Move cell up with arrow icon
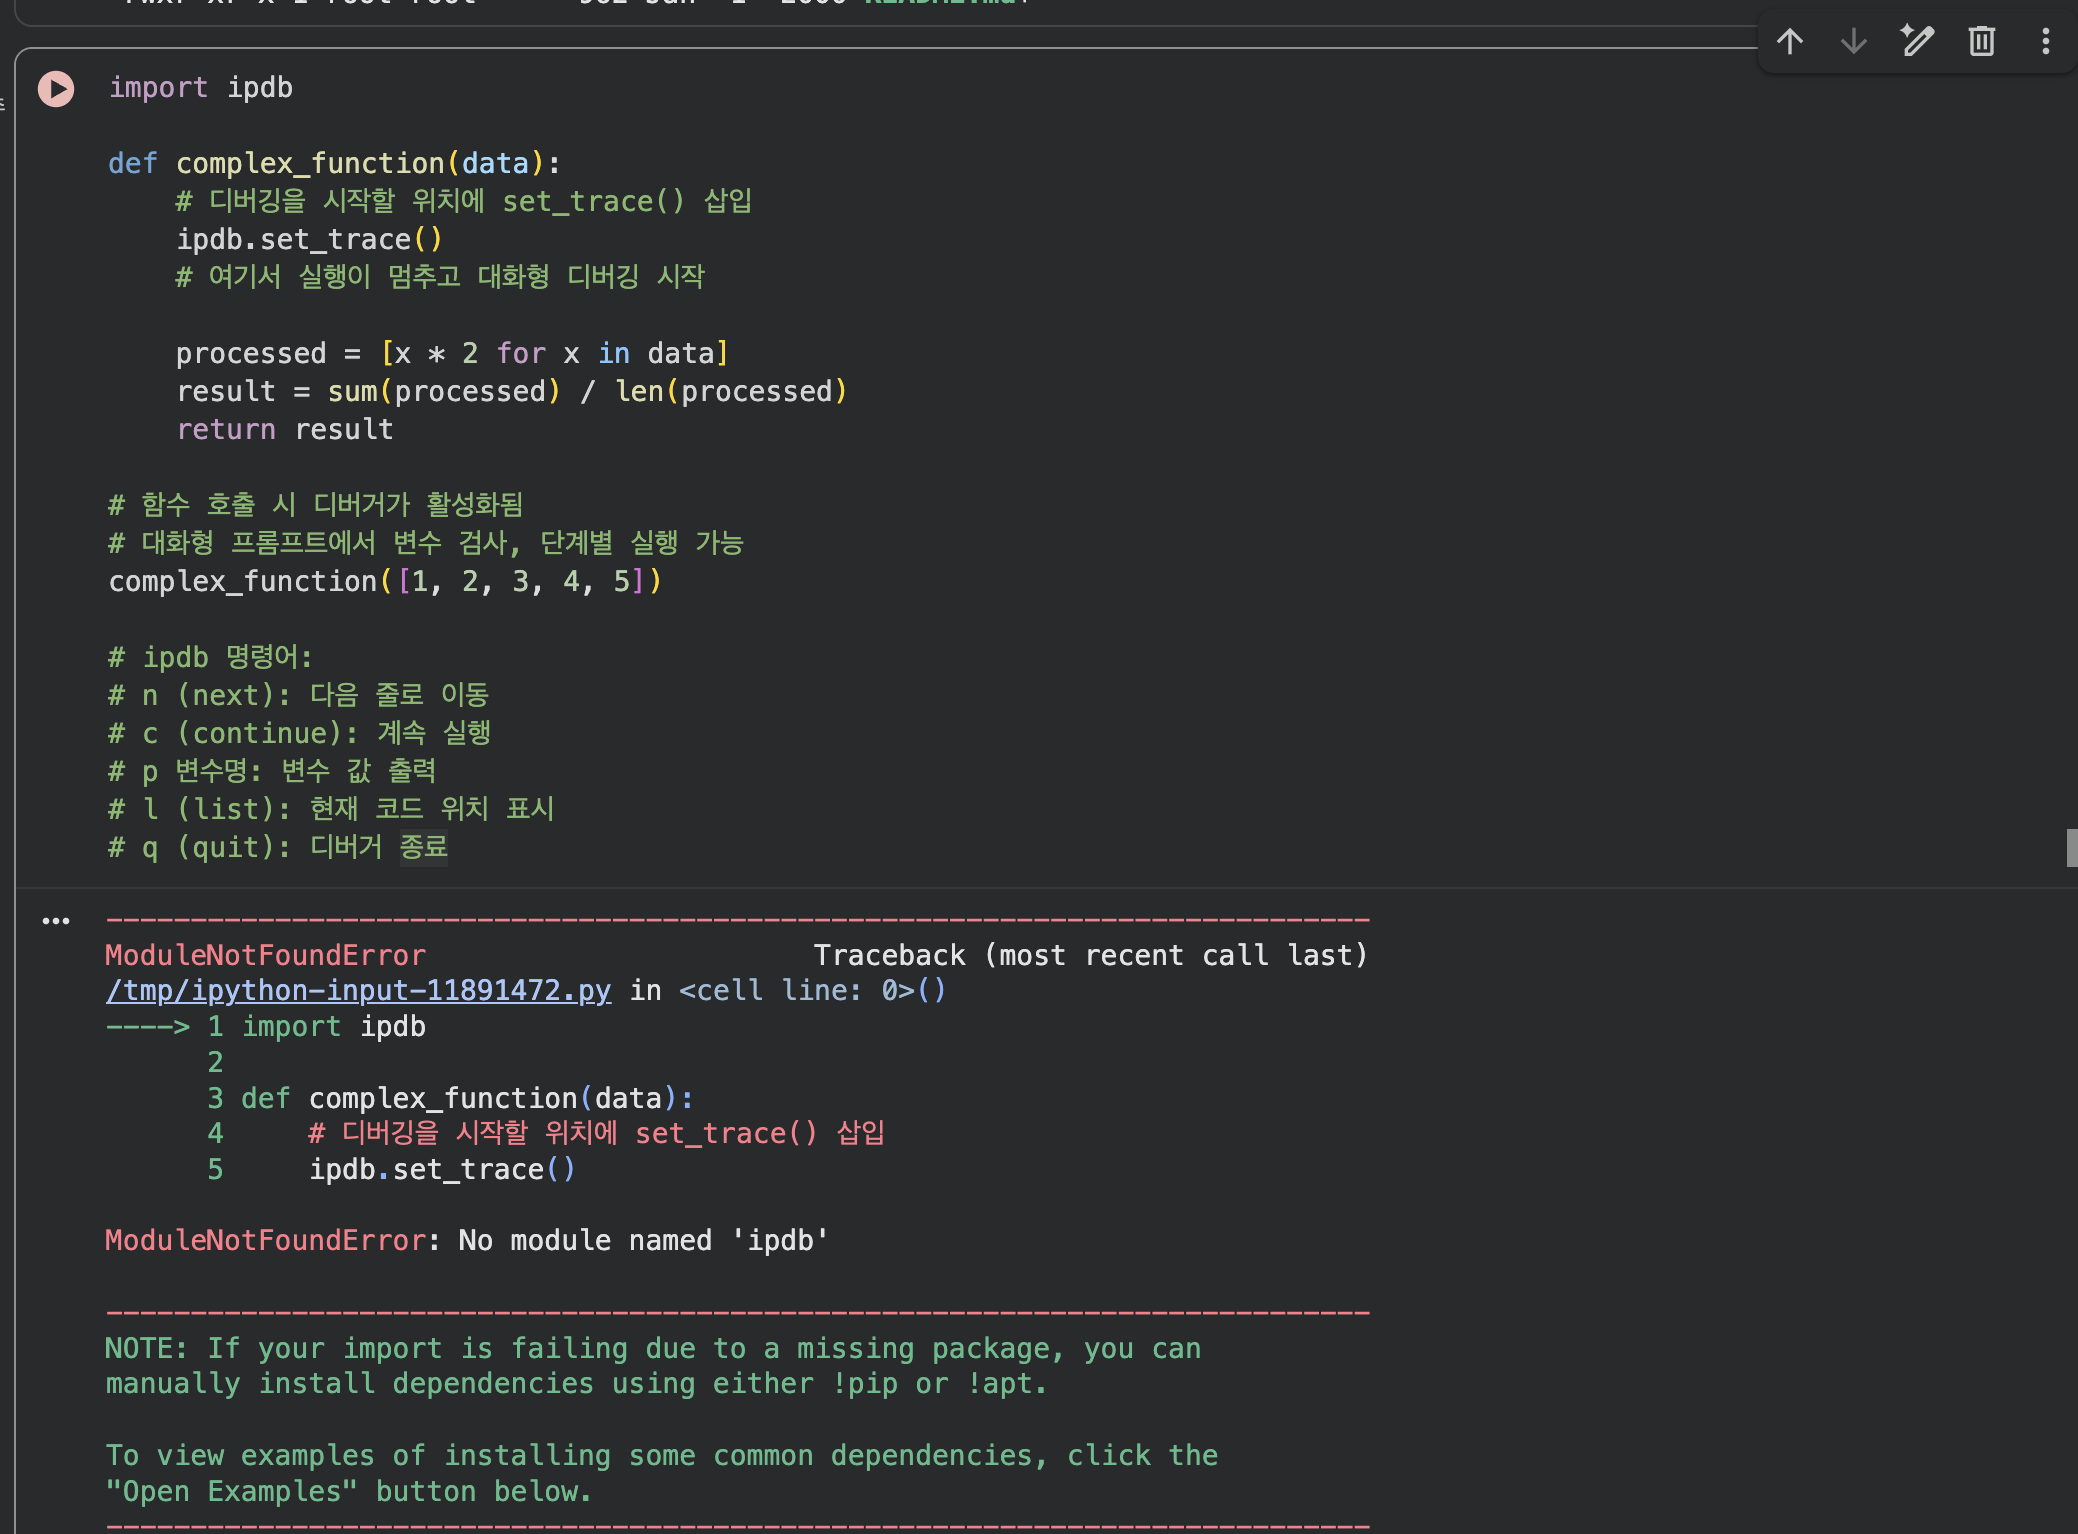This screenshot has height=1534, width=2078. coord(1790,41)
